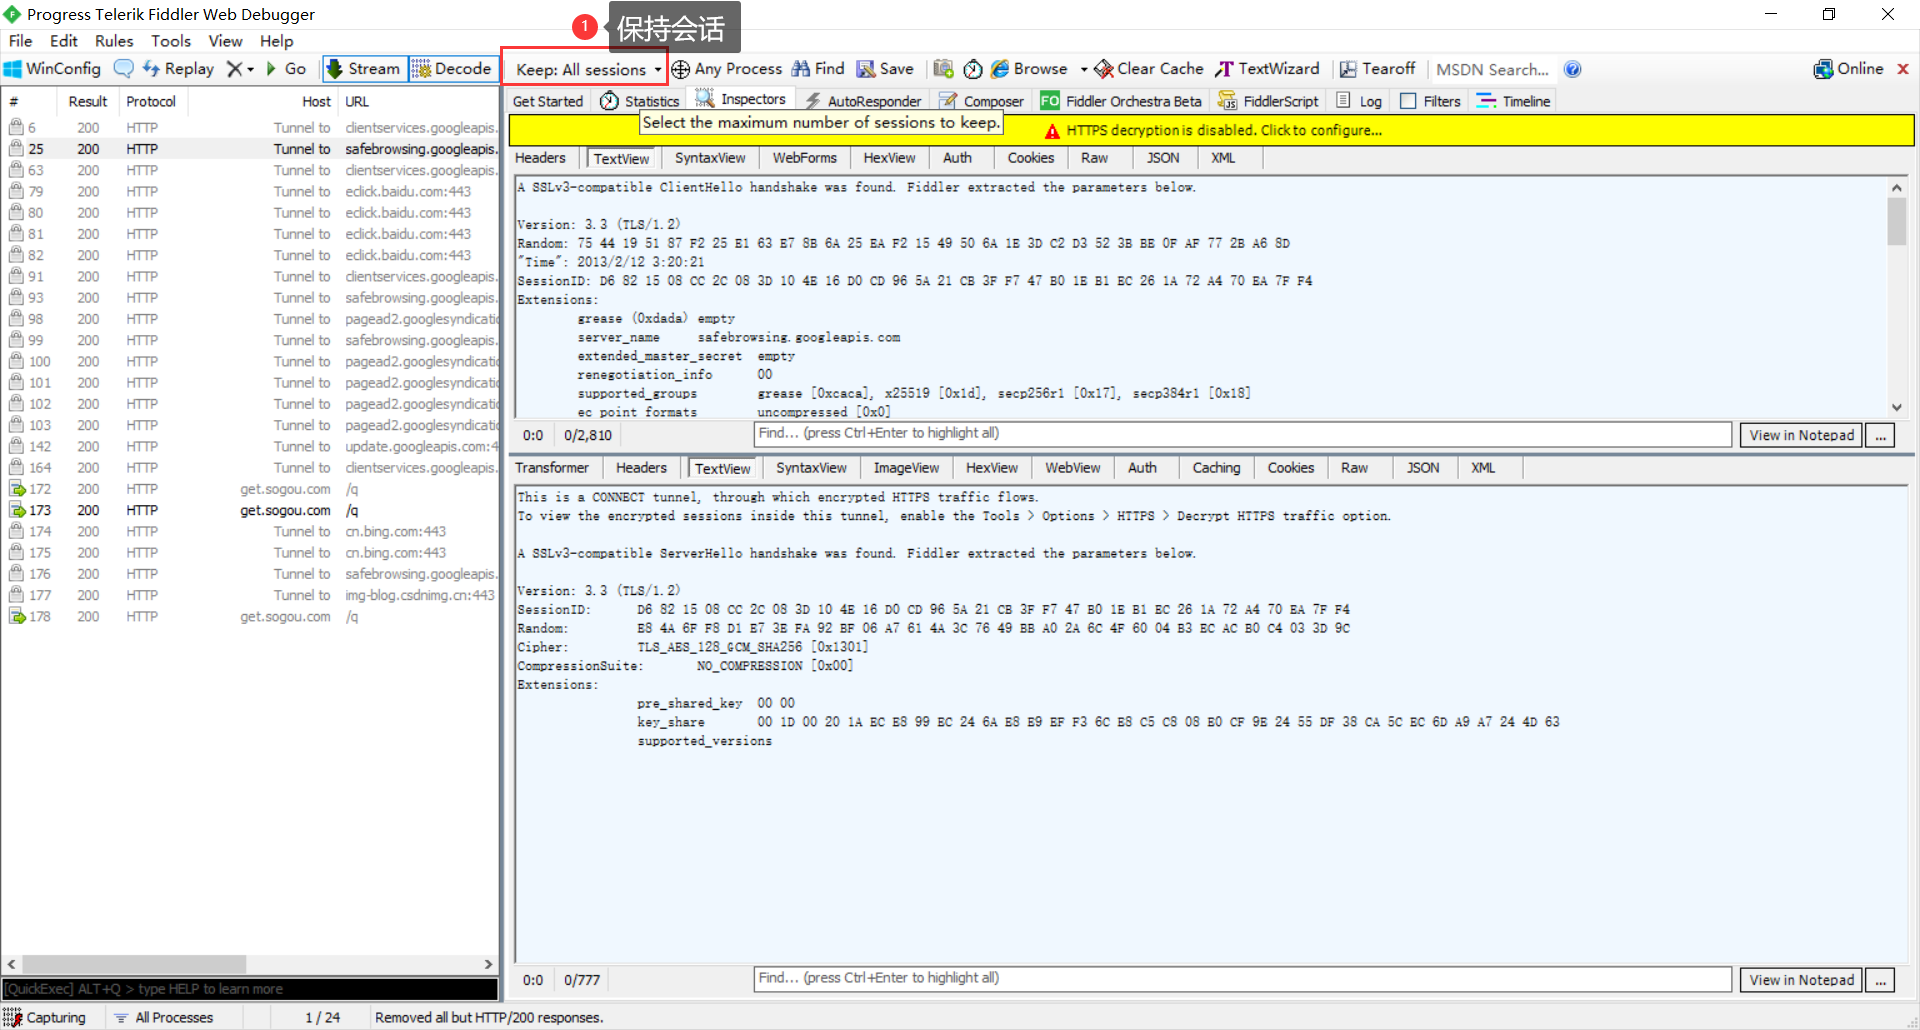Viewport: 1920px width, 1030px height.
Task: Open the Rules menu
Action: pyautogui.click(x=114, y=41)
